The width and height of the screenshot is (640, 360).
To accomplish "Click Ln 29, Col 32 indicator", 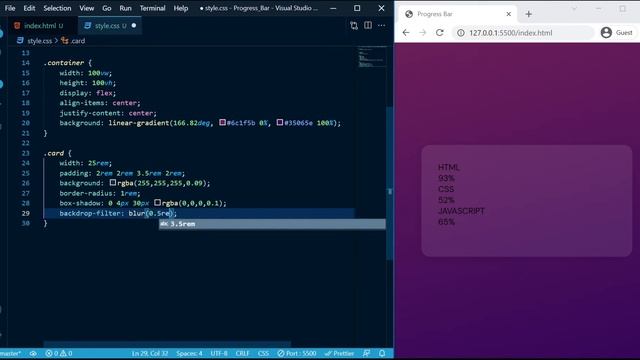I will (150, 353).
